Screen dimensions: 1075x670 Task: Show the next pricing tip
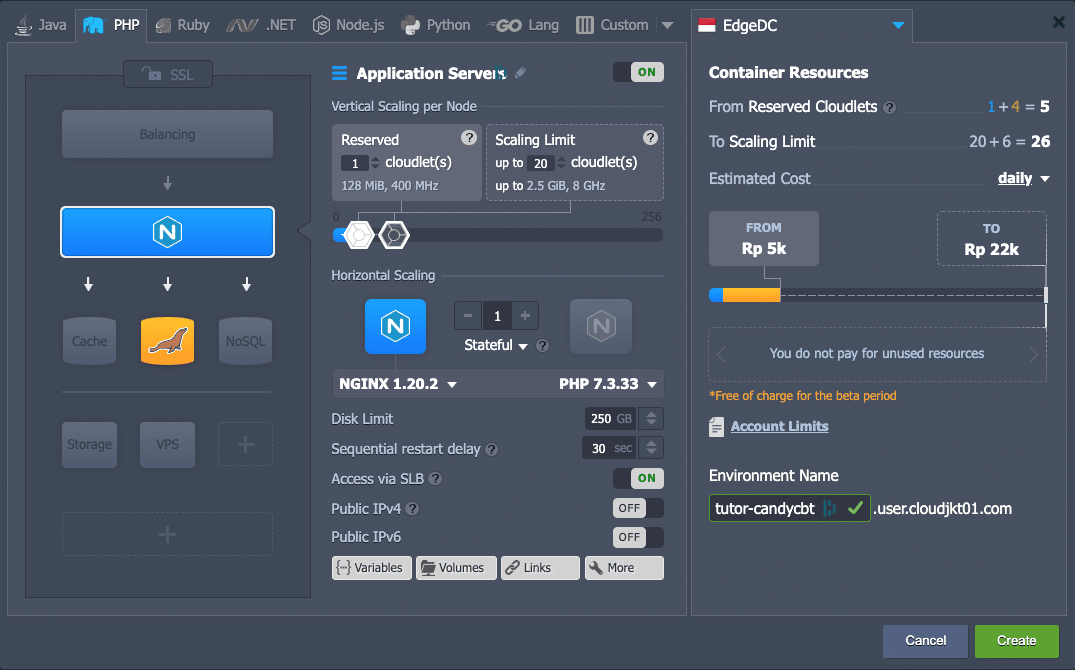point(1033,355)
